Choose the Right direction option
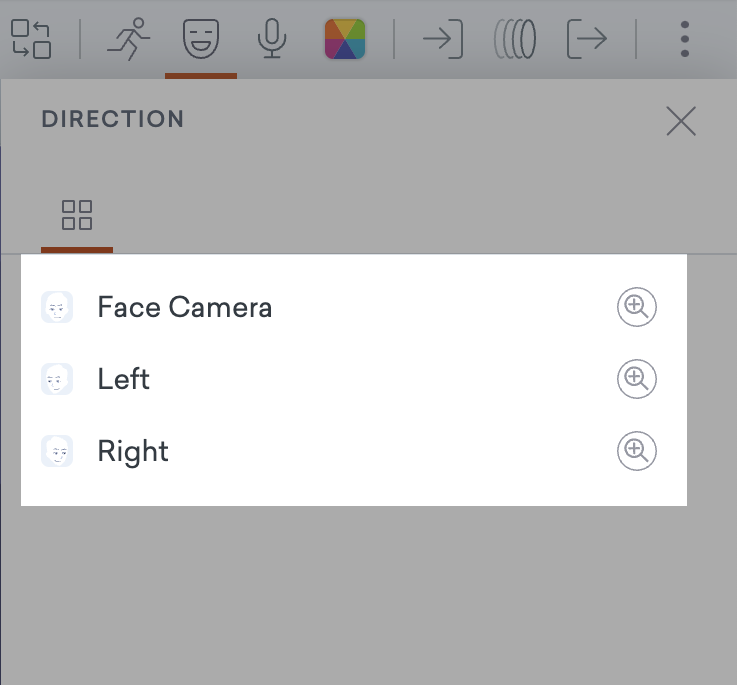This screenshot has height=685, width=737. point(354,451)
